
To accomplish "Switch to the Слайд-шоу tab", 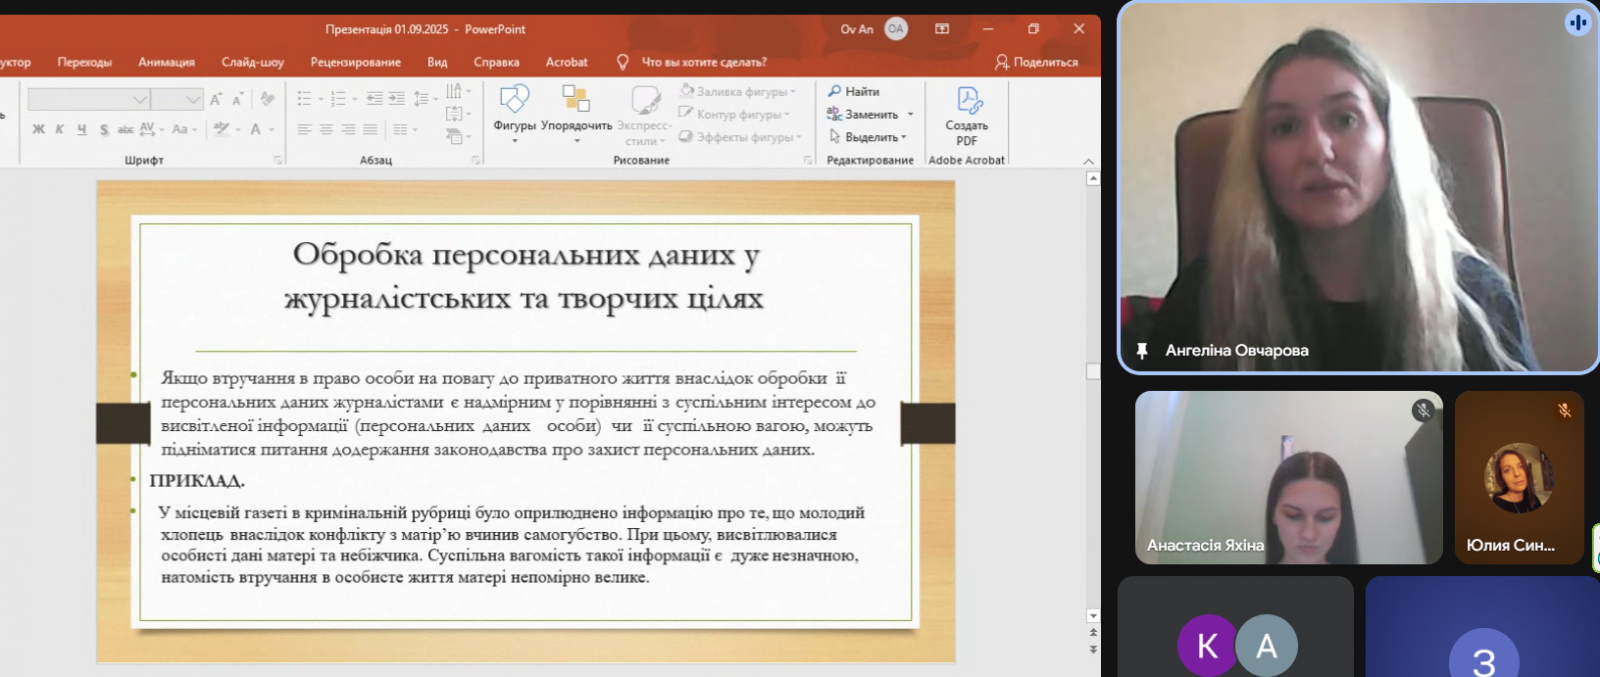I will [252, 62].
